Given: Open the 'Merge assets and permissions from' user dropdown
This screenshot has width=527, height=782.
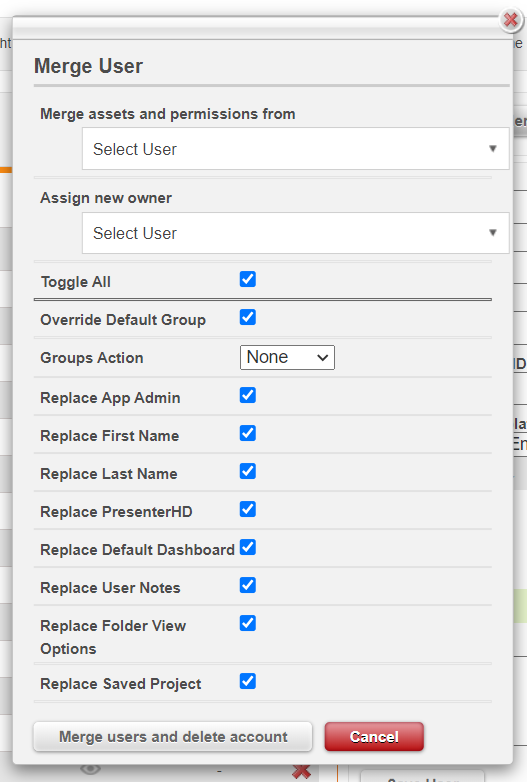Looking at the screenshot, I should (296, 149).
